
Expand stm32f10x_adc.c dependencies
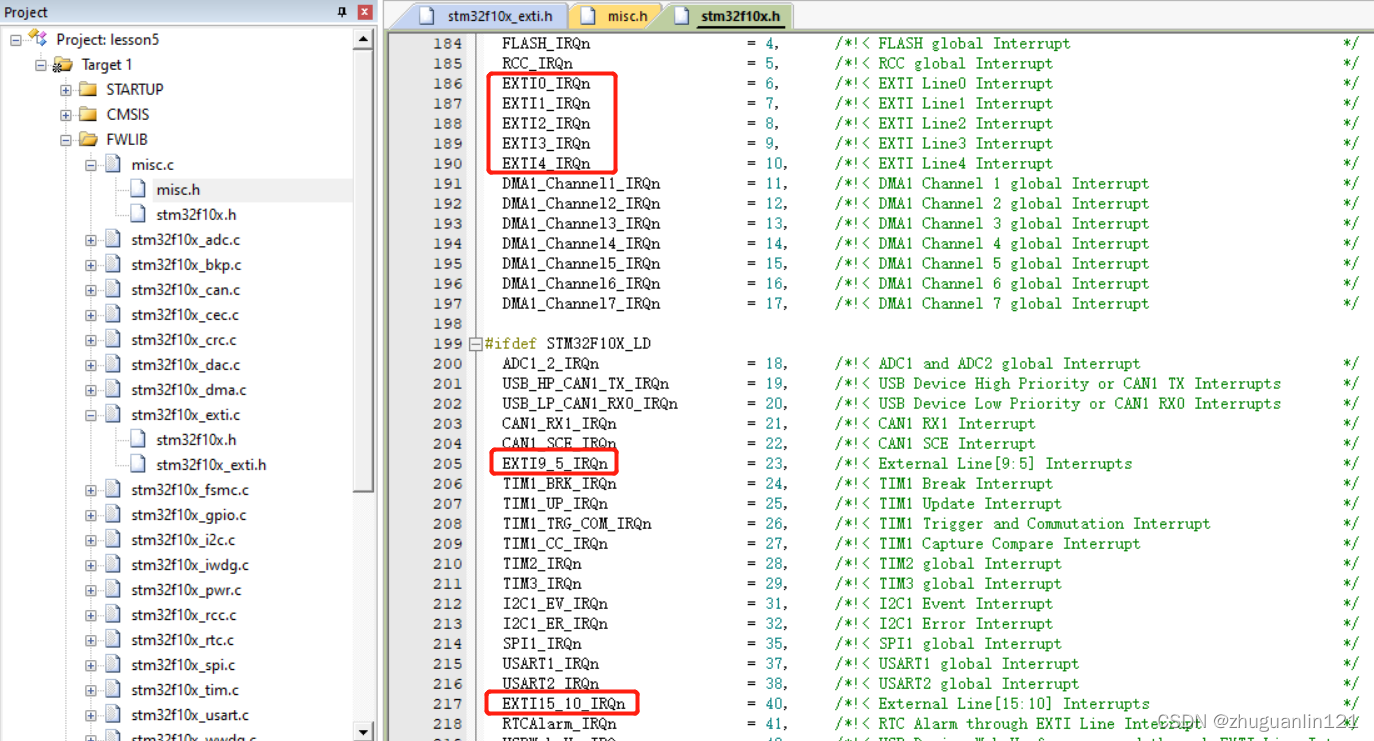click(91, 240)
